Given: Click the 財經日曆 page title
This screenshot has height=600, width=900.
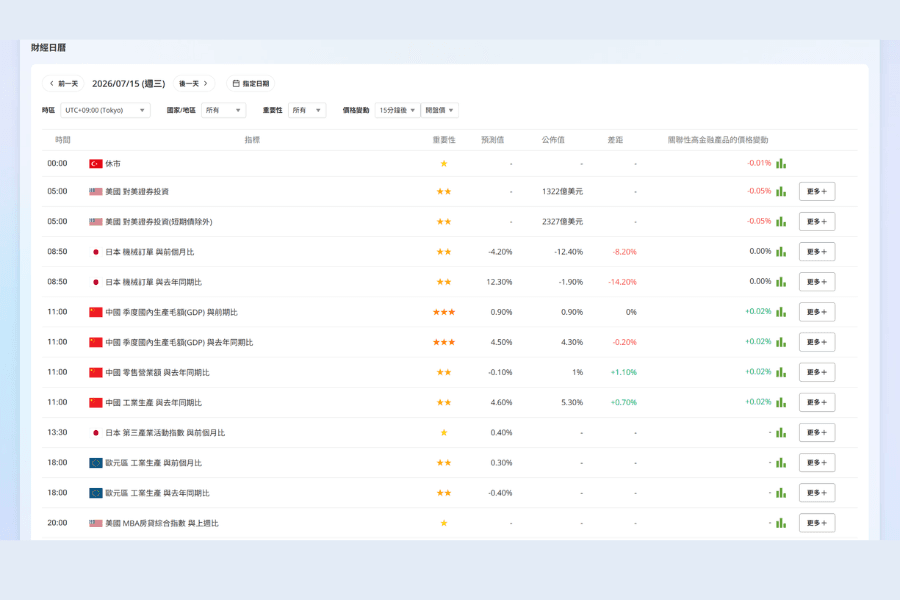Looking at the screenshot, I should click(x=48, y=48).
